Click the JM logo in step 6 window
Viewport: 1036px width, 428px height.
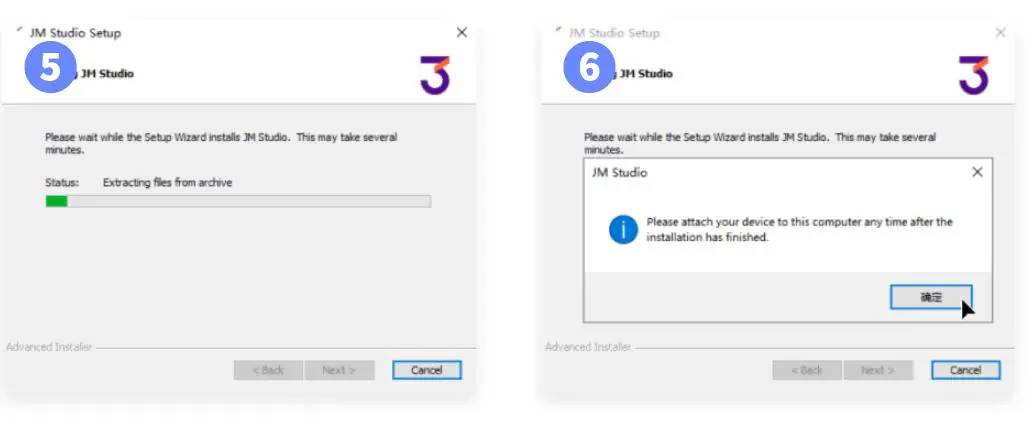click(974, 75)
